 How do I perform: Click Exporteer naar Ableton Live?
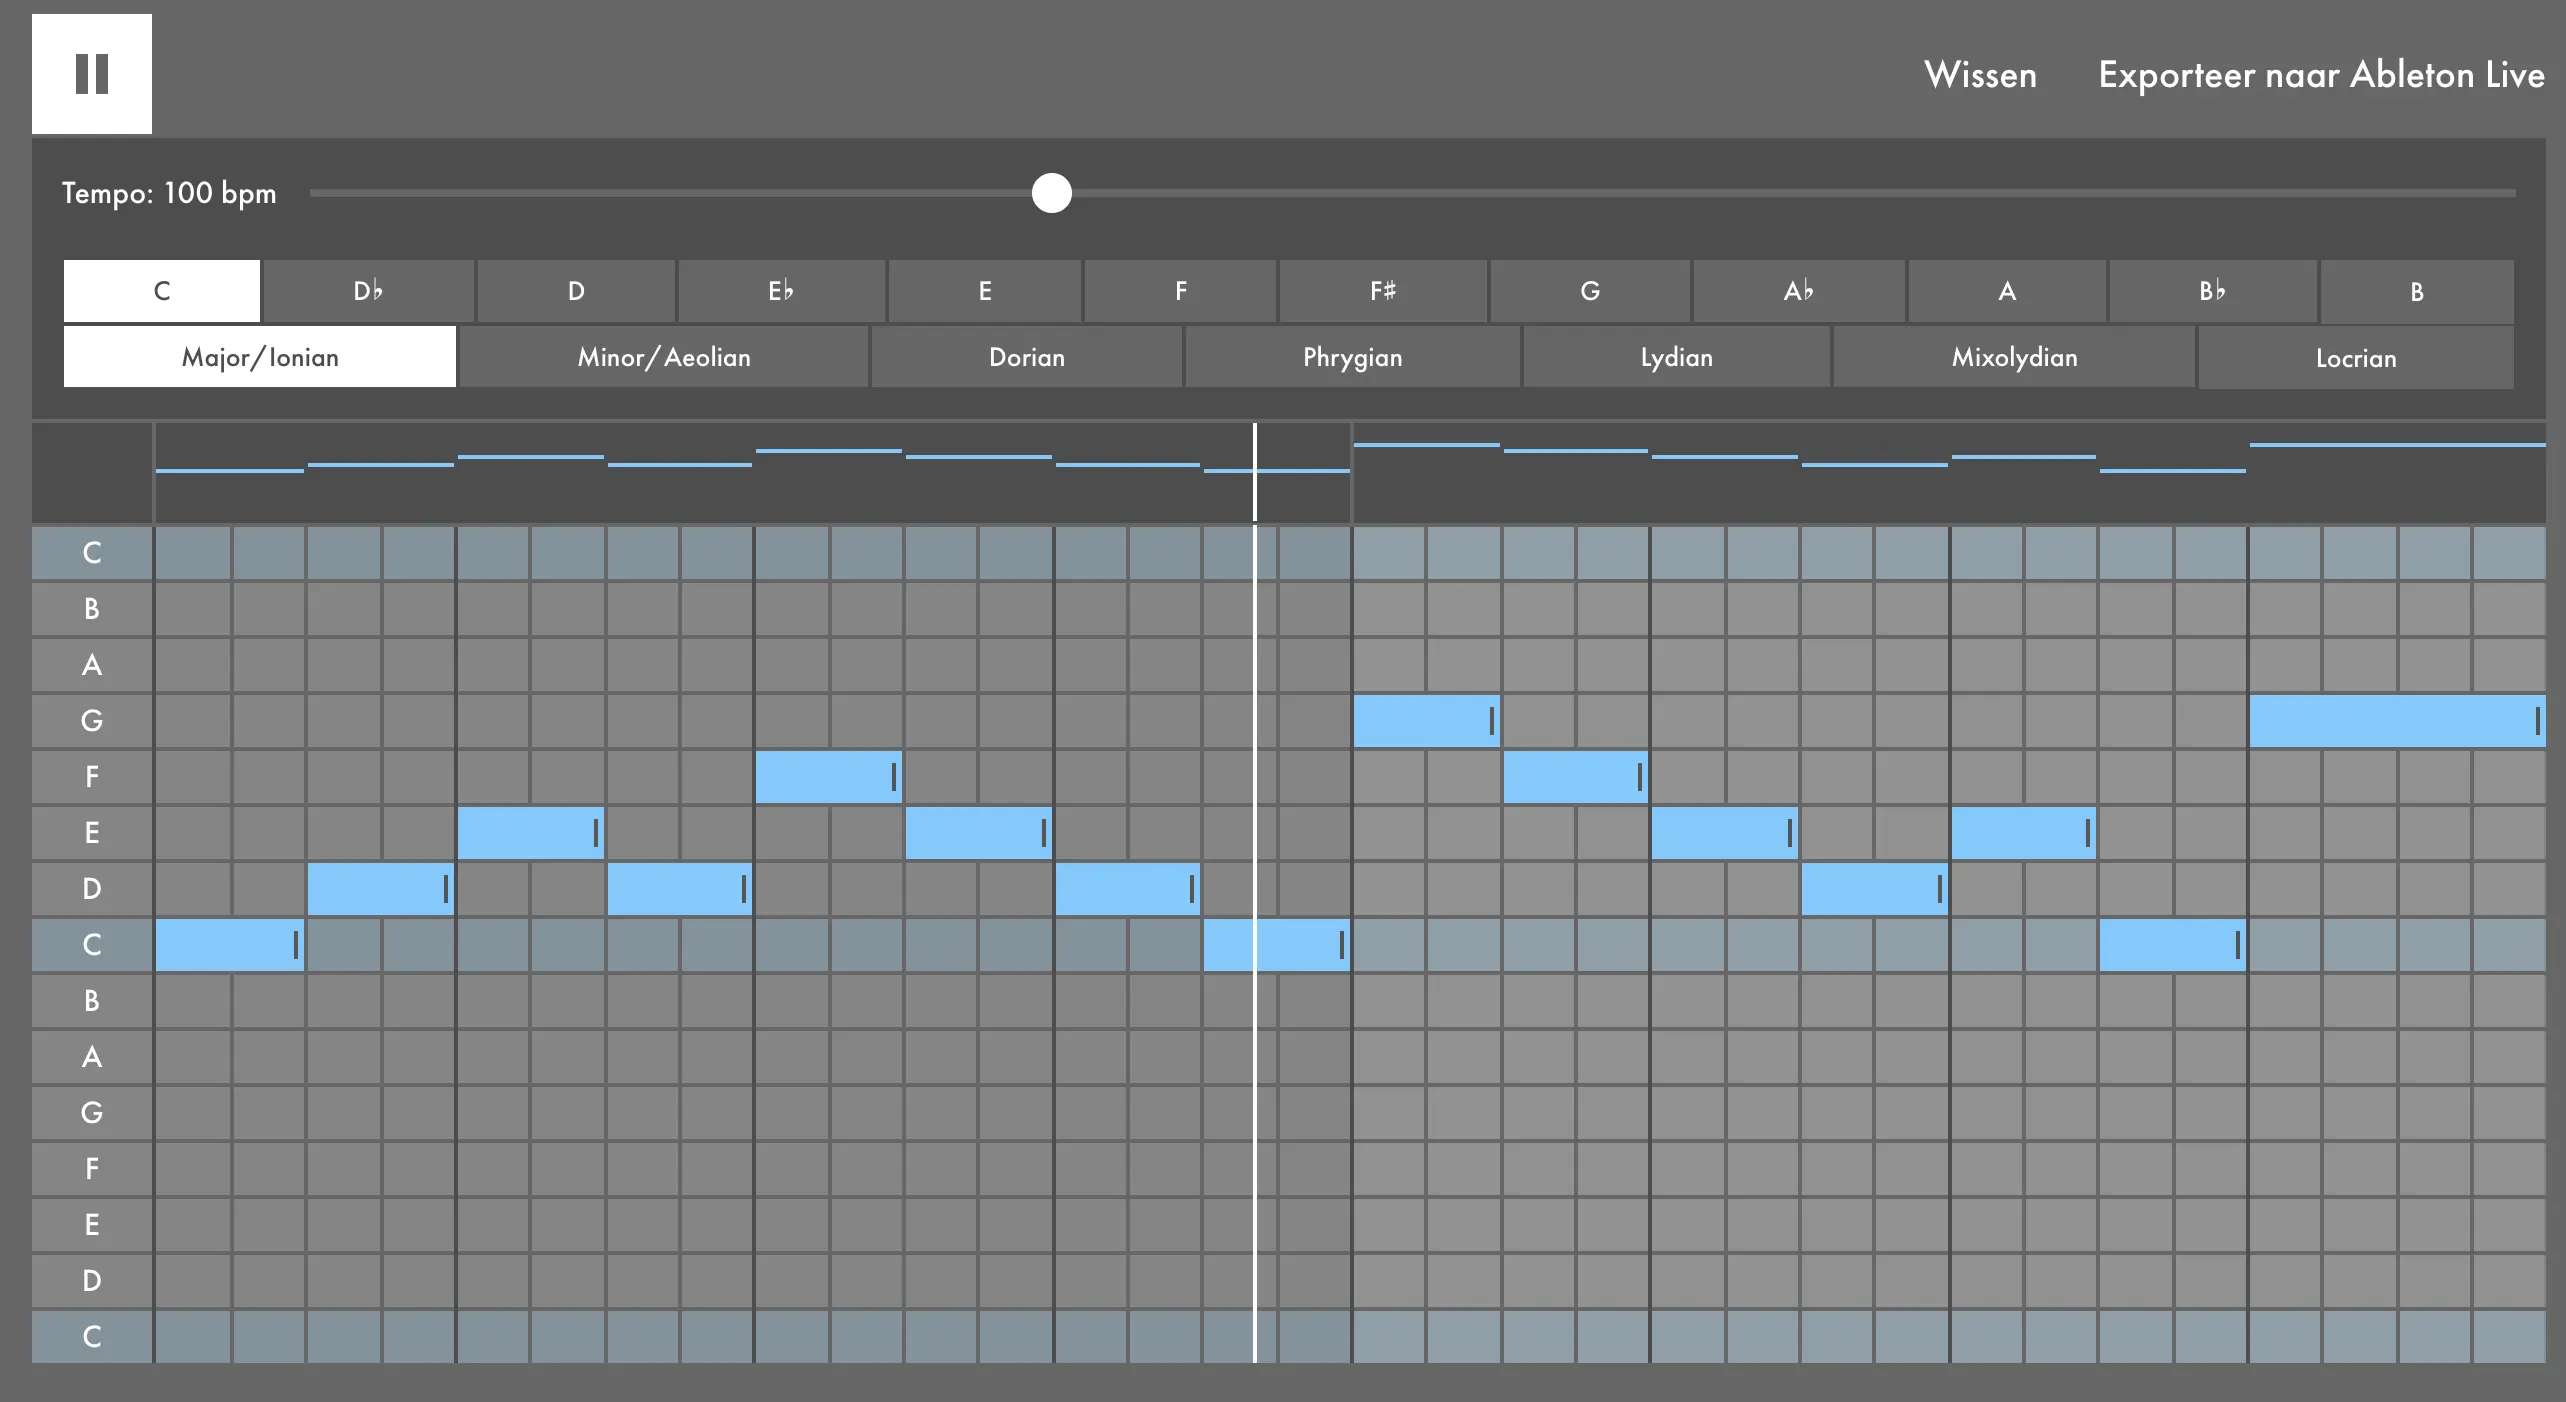(2321, 75)
